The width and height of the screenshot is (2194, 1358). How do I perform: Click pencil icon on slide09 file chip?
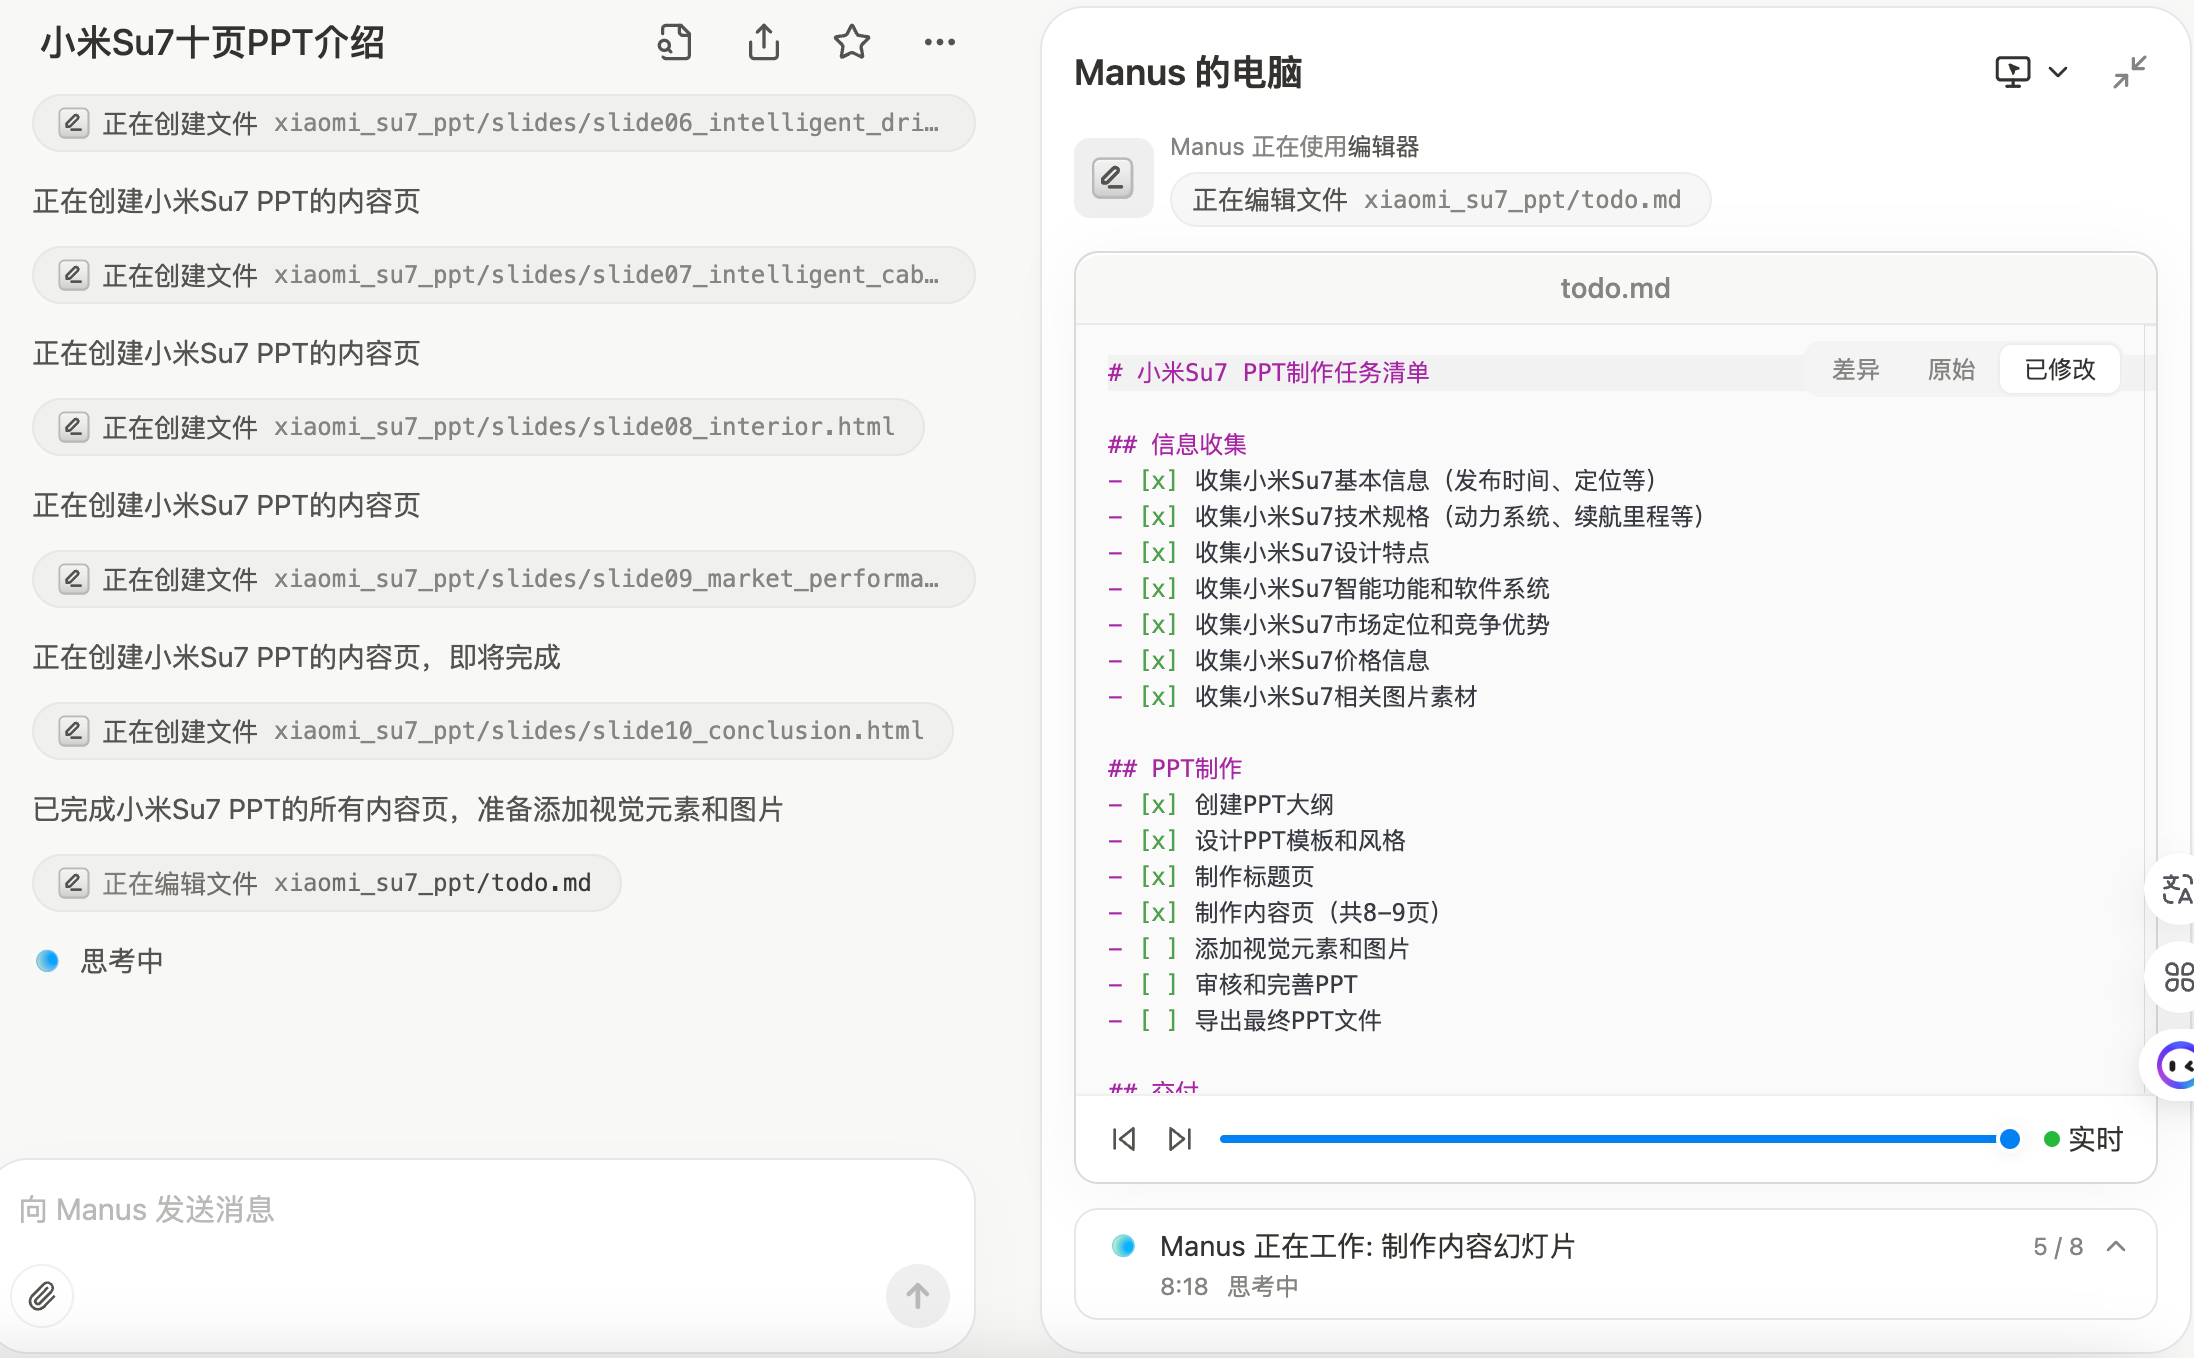click(x=73, y=579)
